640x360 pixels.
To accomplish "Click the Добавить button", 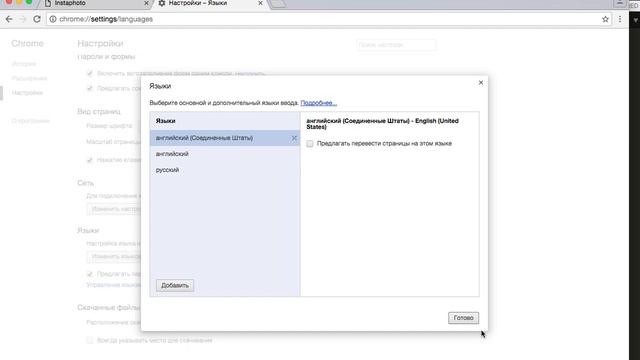I will pyautogui.click(x=175, y=285).
